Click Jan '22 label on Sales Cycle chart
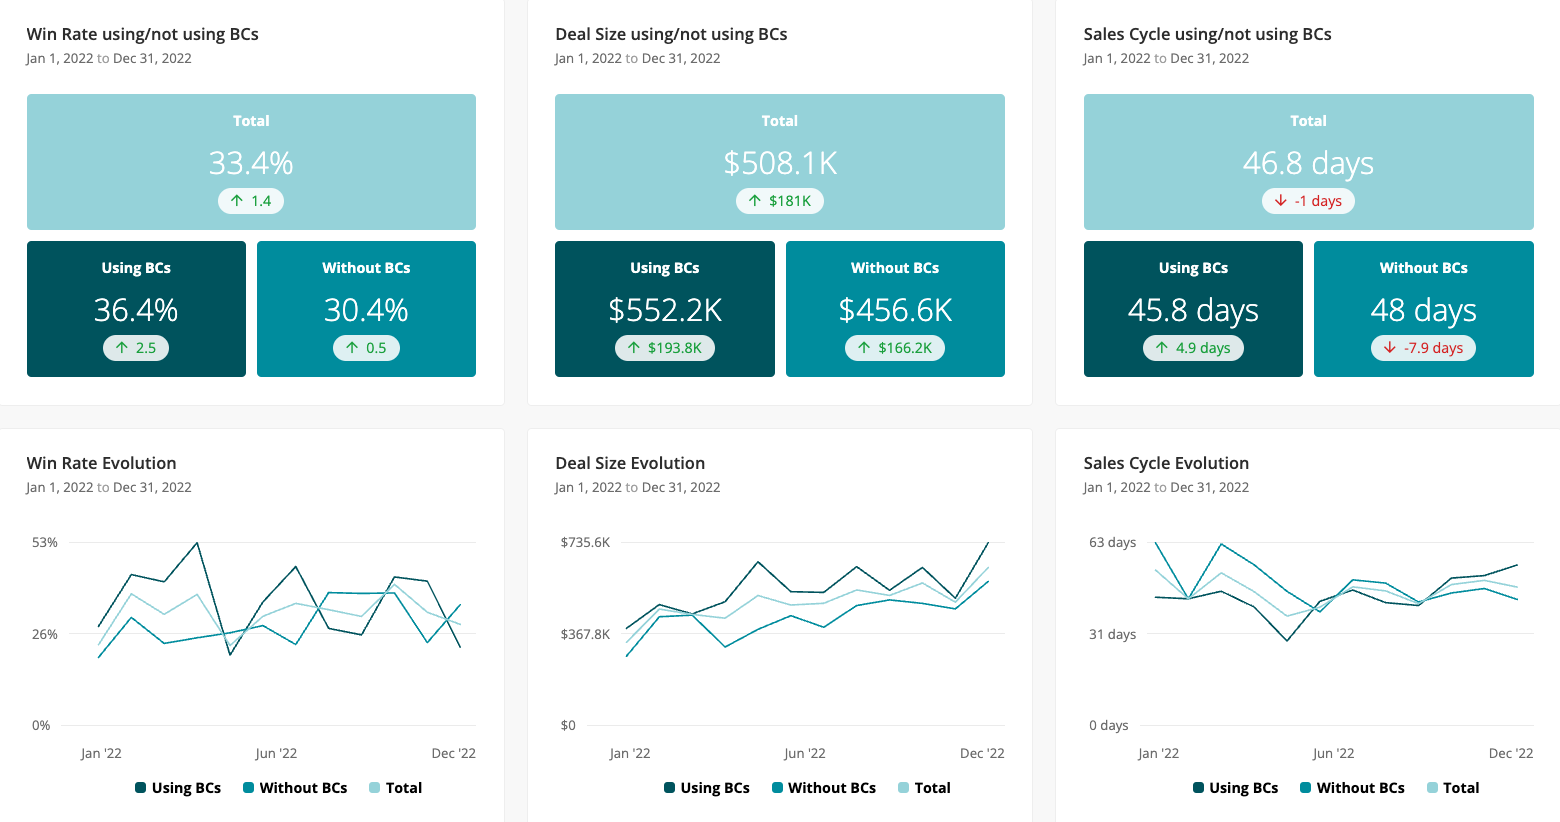This screenshot has height=822, width=1560. [1158, 753]
